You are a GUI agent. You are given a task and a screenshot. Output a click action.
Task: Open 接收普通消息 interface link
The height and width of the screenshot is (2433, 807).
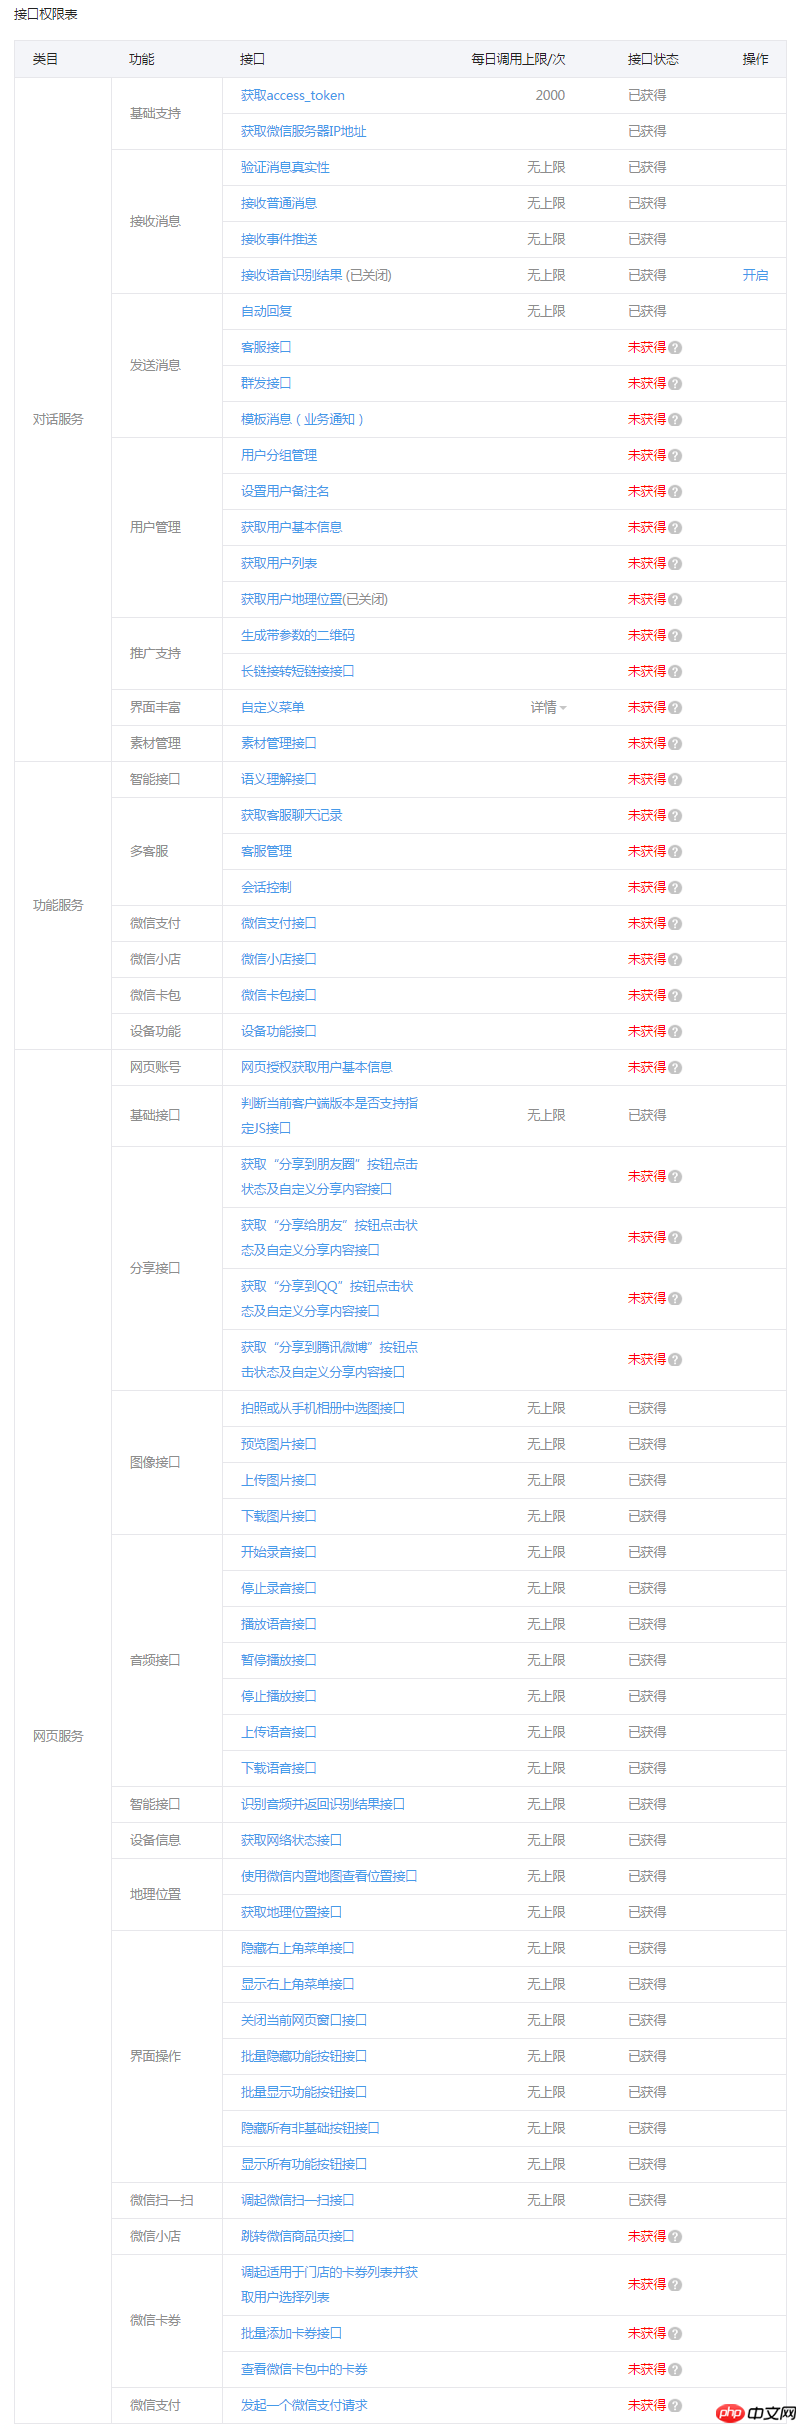279,203
